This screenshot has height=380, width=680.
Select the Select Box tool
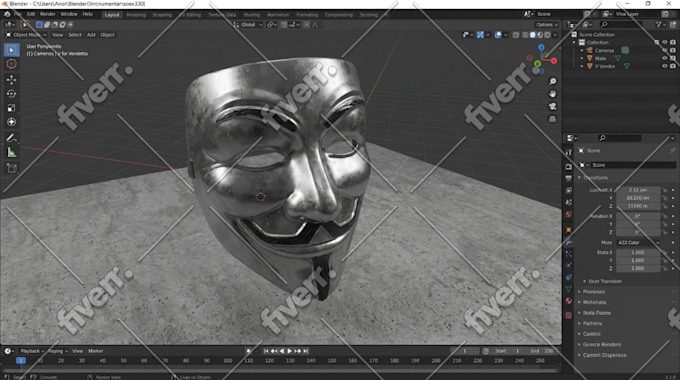pyautogui.click(x=12, y=50)
